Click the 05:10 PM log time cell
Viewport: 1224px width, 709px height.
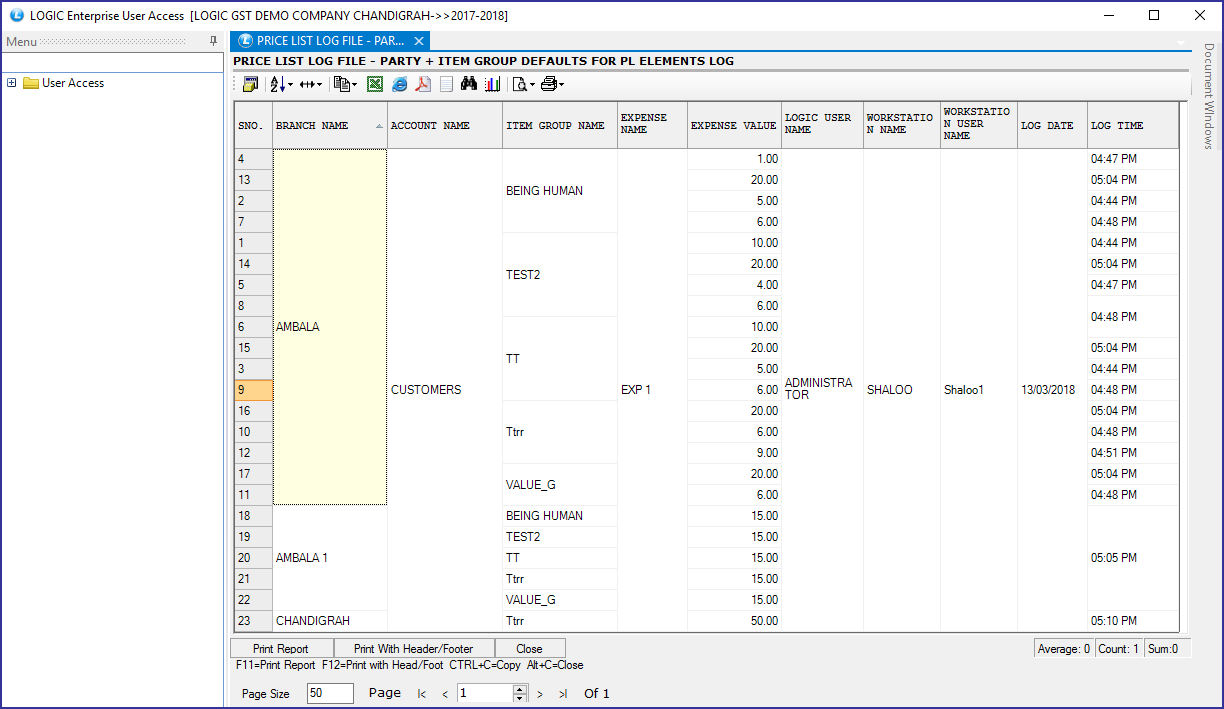pos(1133,621)
